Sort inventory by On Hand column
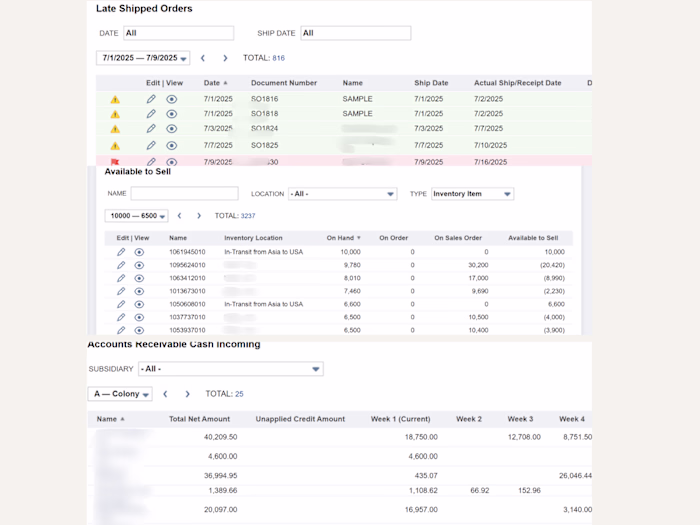Screen dimensions: 700x525 (x=343, y=238)
